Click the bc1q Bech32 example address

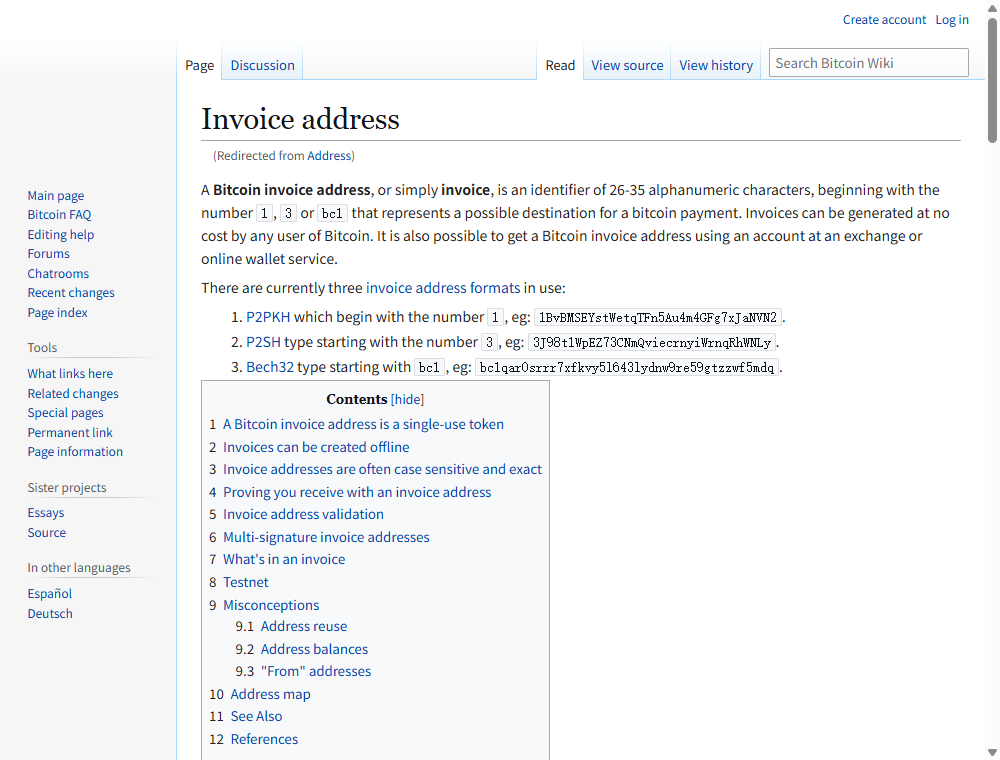(x=627, y=367)
